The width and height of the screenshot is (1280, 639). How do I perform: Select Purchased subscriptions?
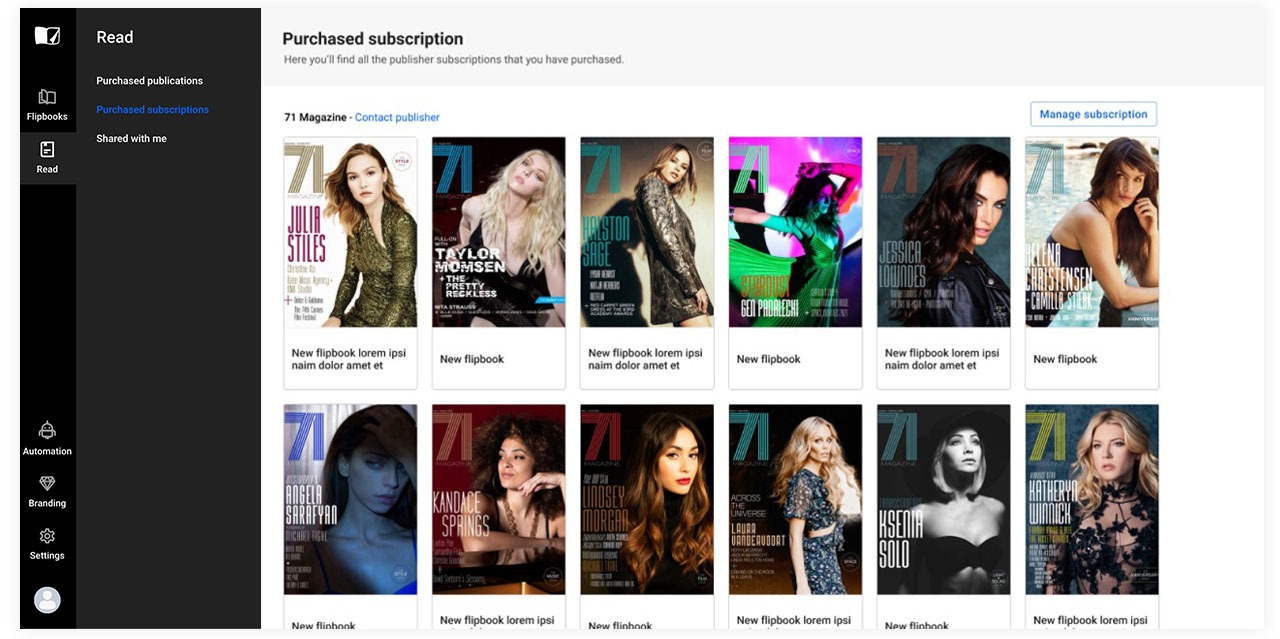[x=152, y=110]
